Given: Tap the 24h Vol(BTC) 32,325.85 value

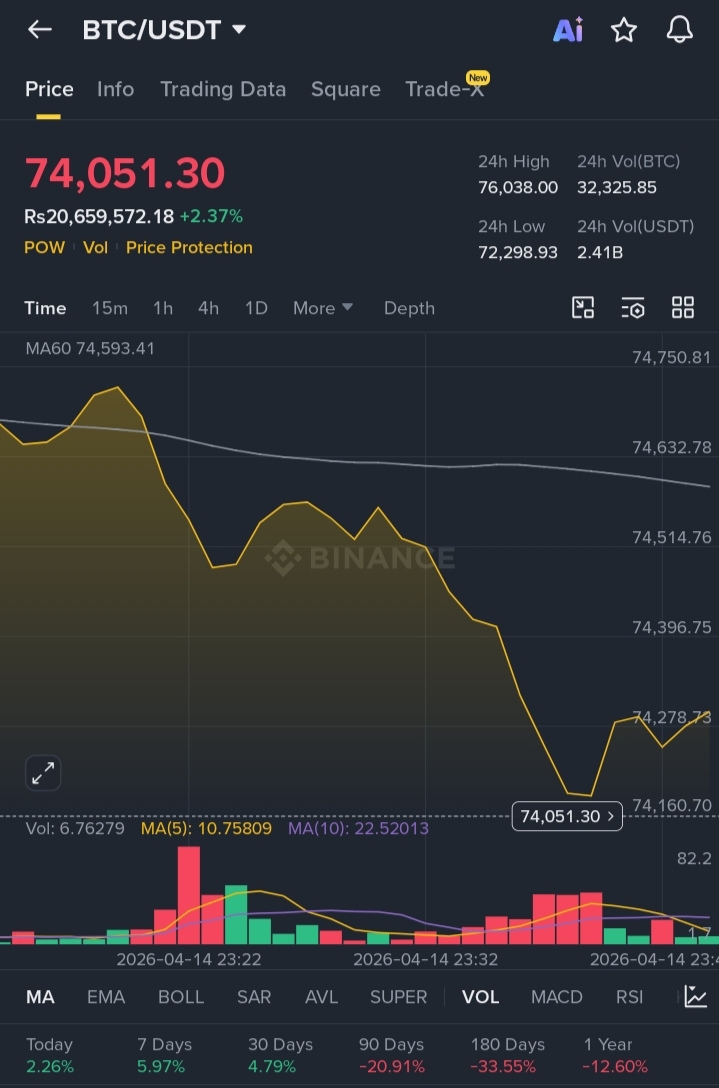Looking at the screenshot, I should coord(616,187).
